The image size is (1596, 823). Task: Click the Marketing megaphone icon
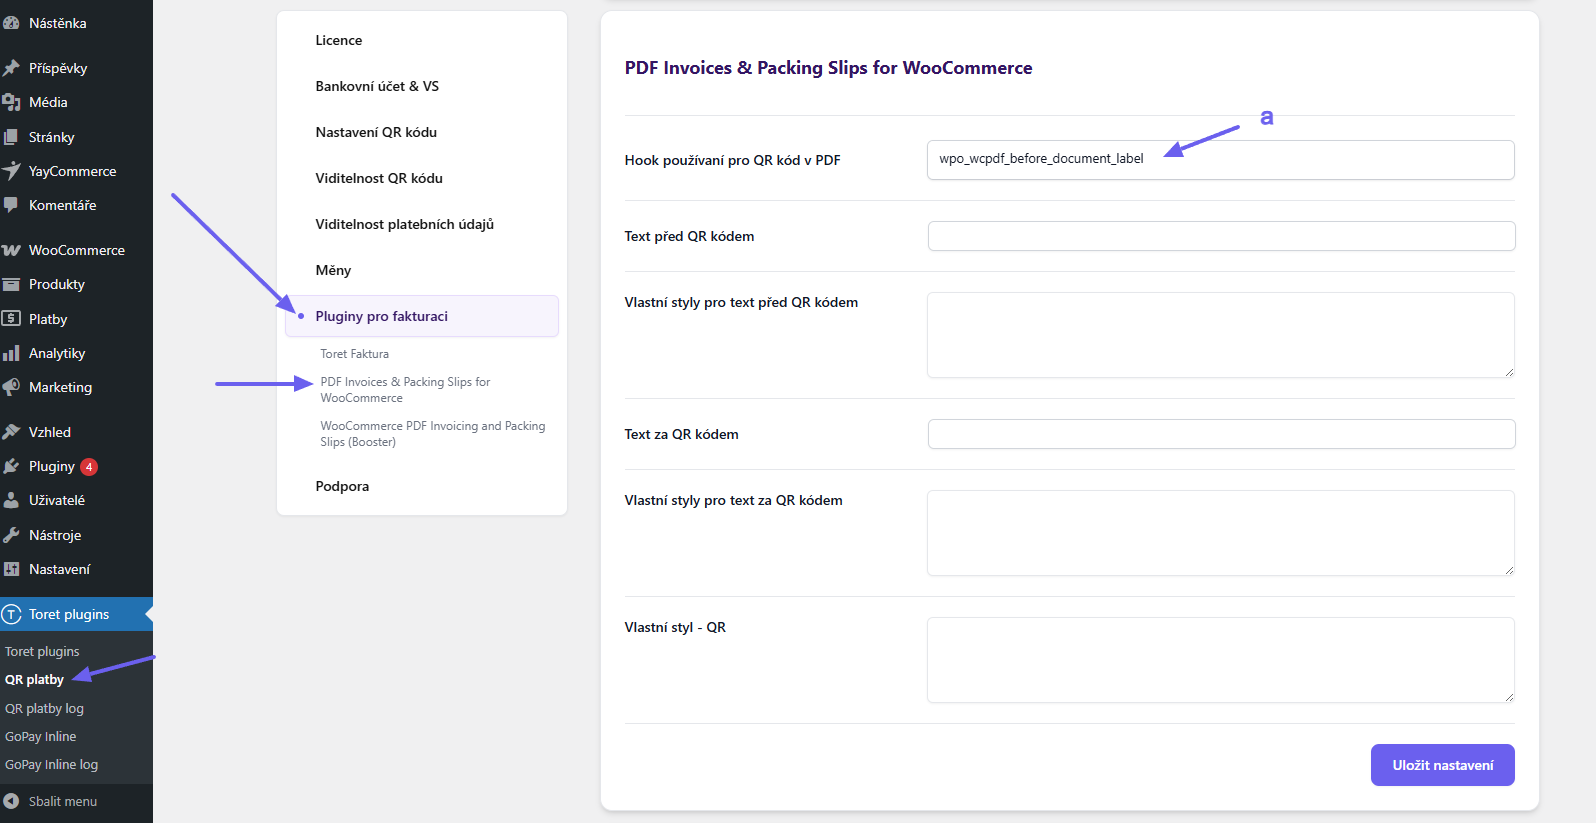11,387
